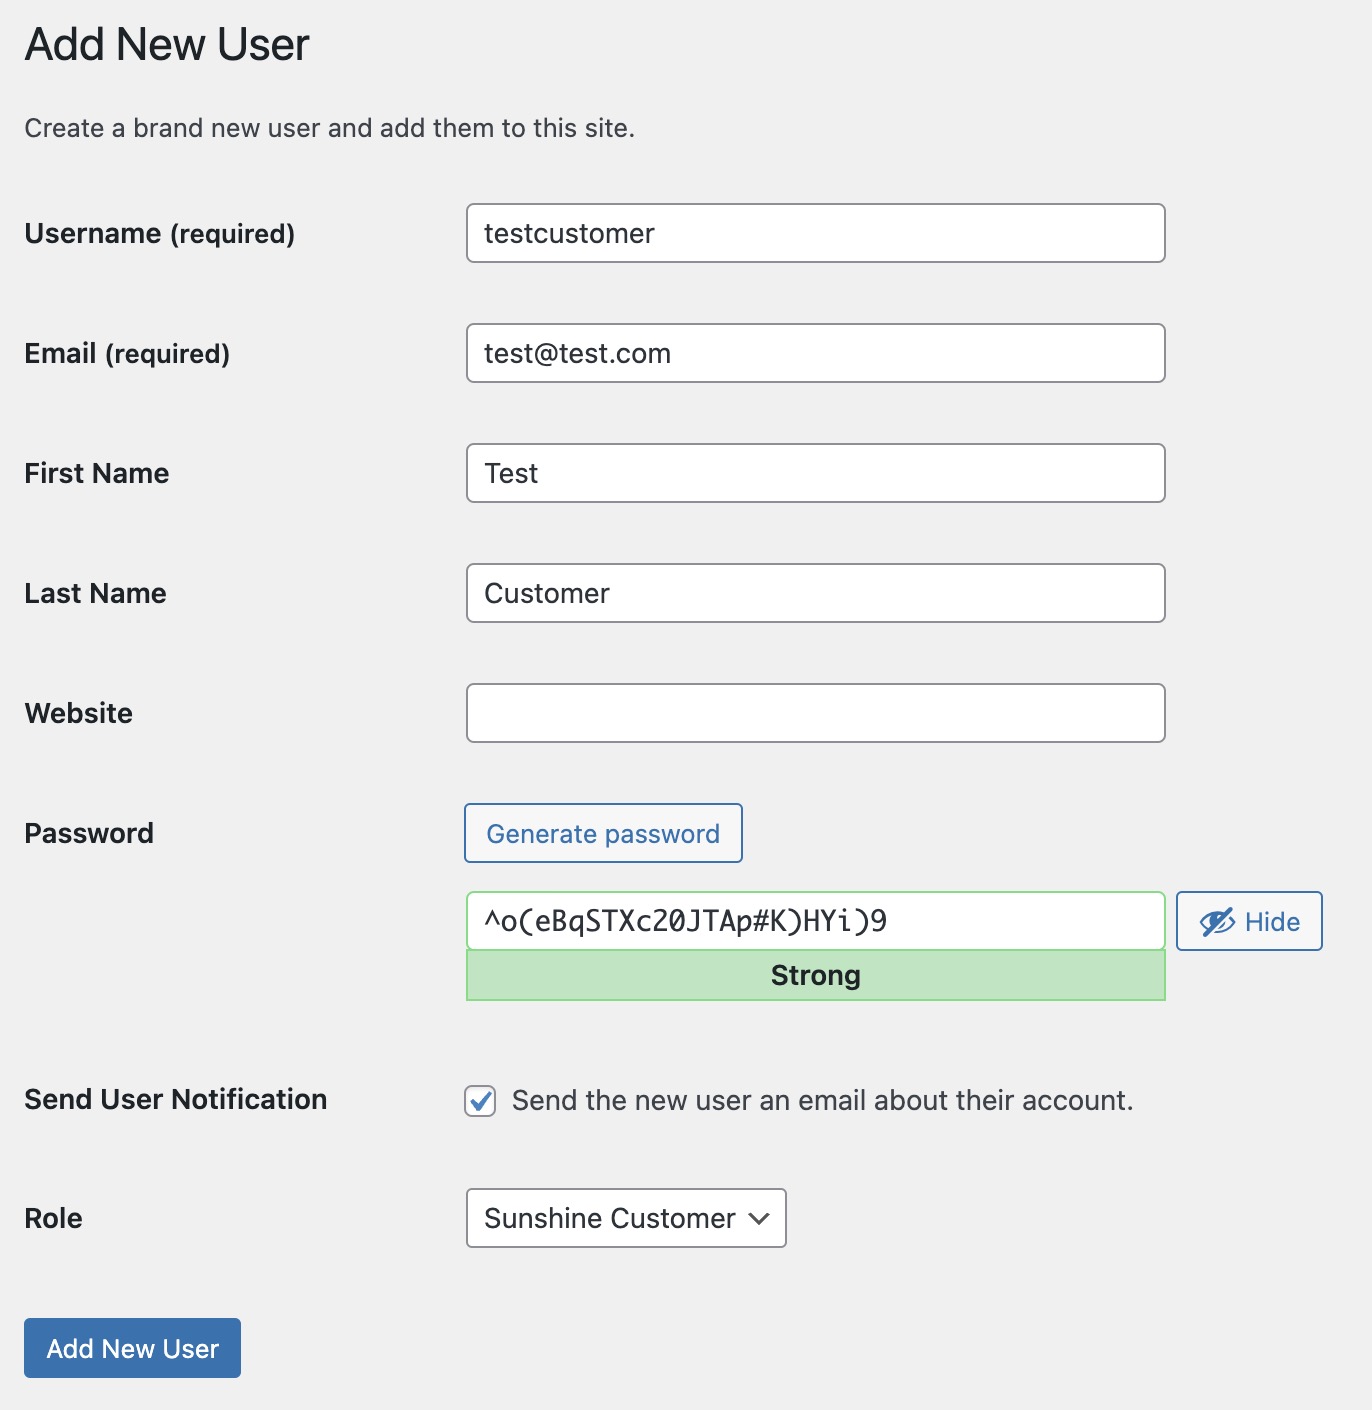Image resolution: width=1372 pixels, height=1410 pixels.
Task: Click the Generate password button
Action: coord(603,833)
